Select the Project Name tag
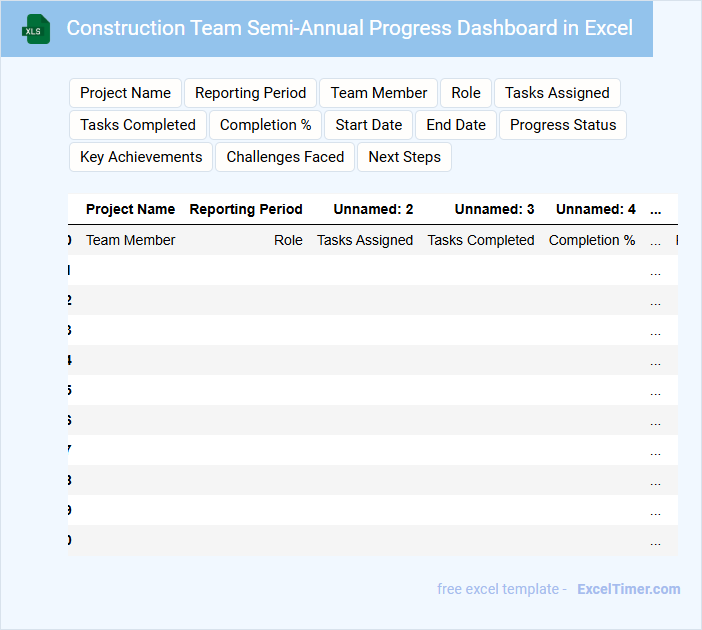Screen dimensions: 702x630 point(125,93)
